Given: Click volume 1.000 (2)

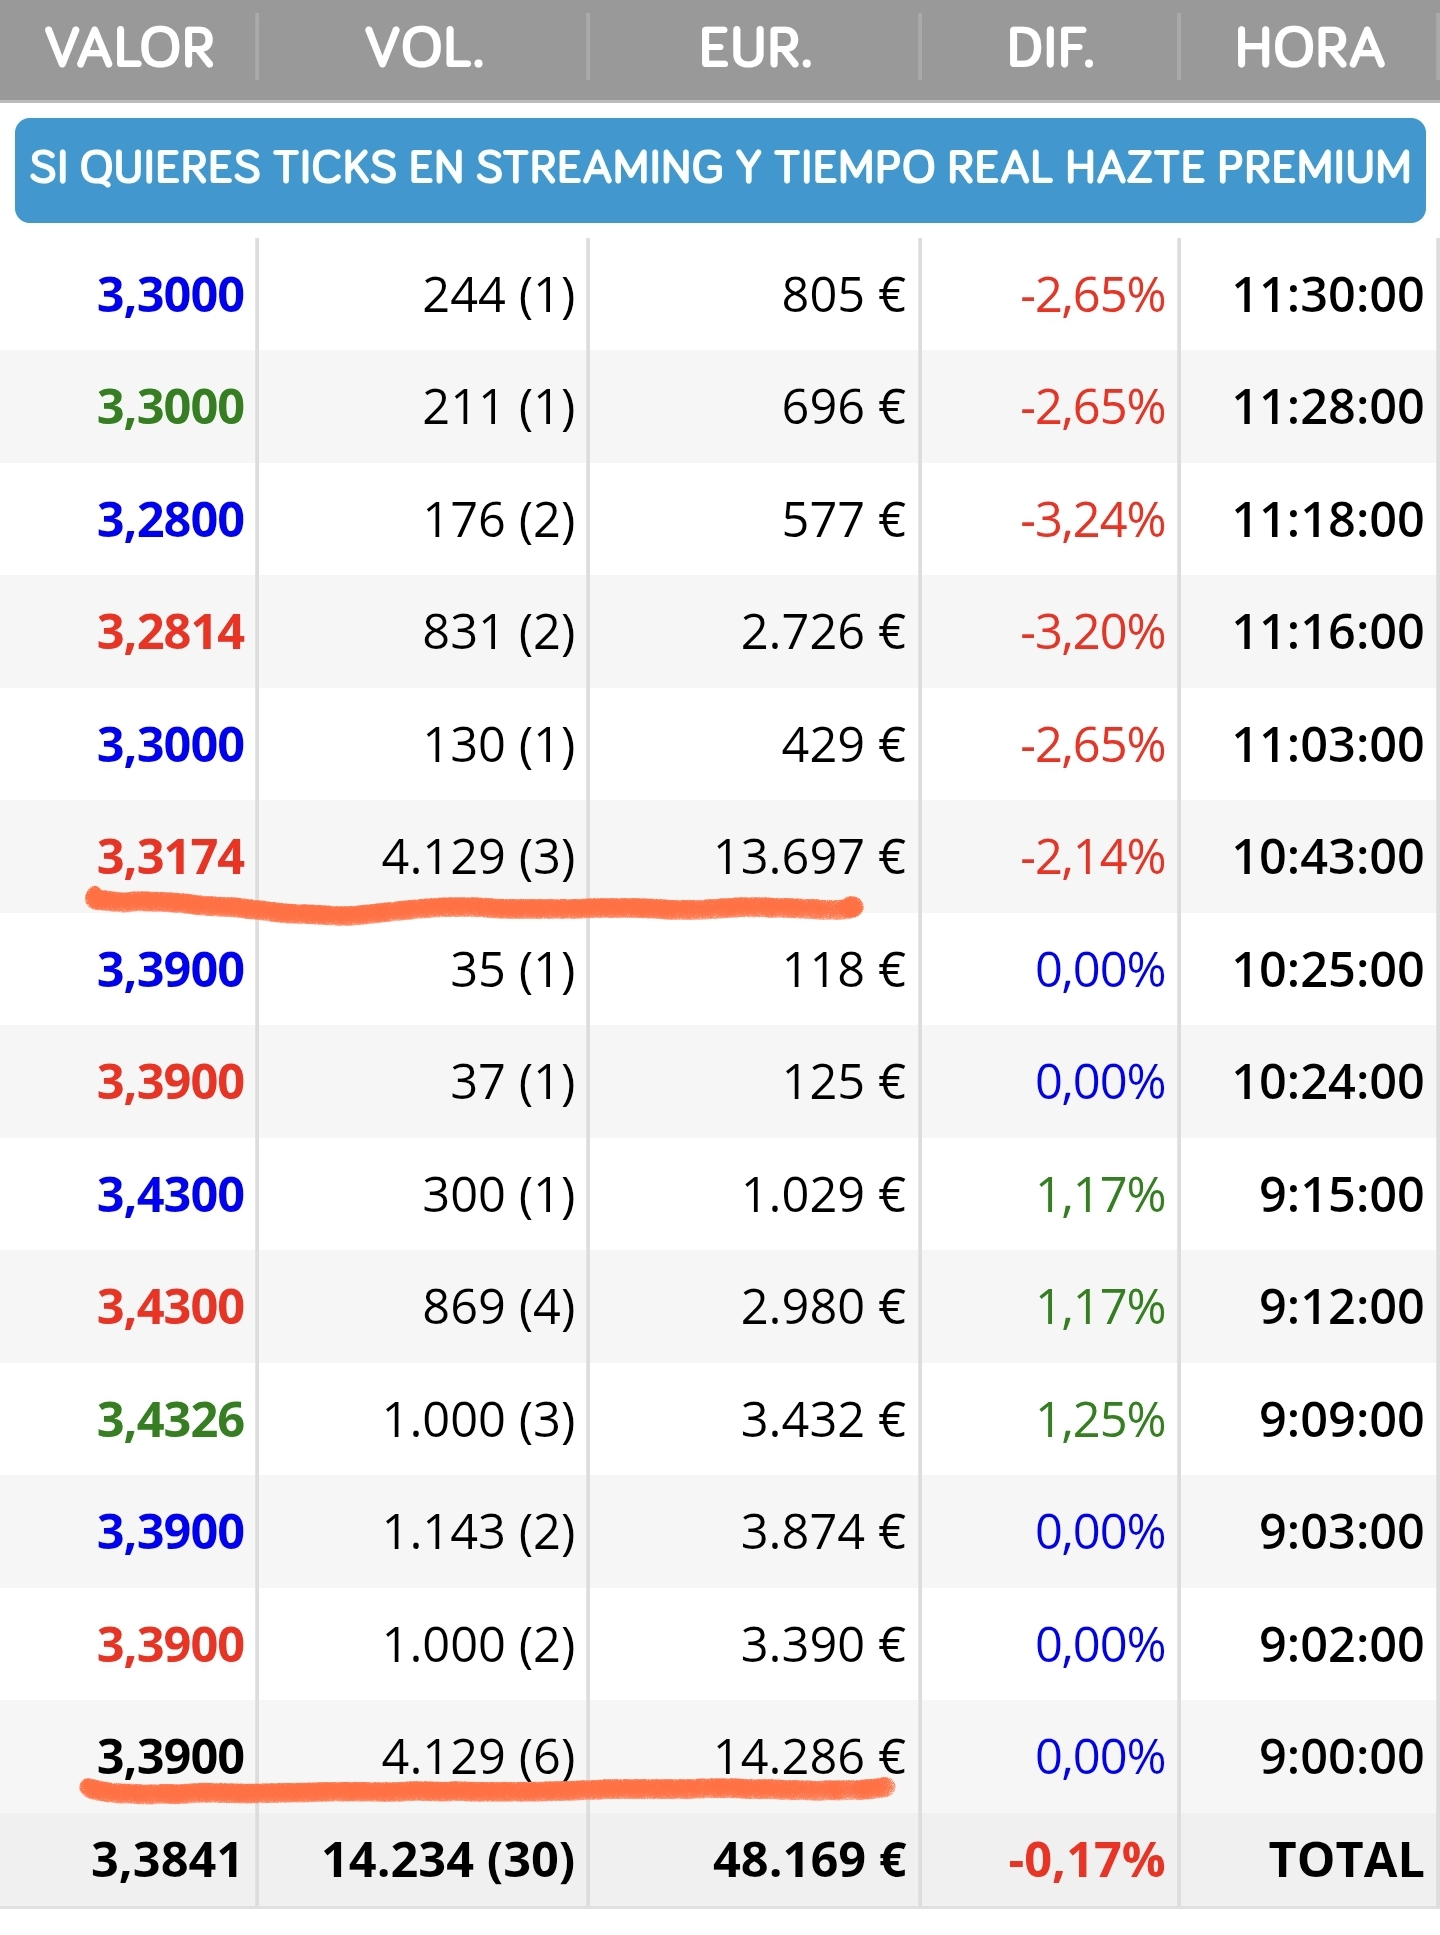Looking at the screenshot, I should tap(479, 1645).
